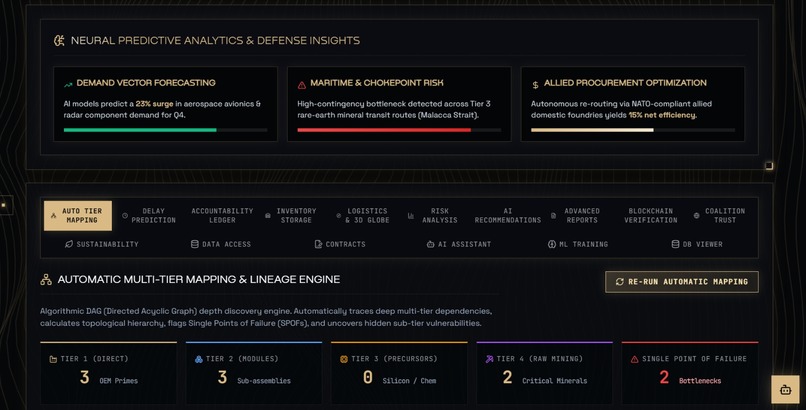Screen dimensions: 806x410
Task: Open the Maritime & Chokepoint Risk card
Action: (399, 104)
